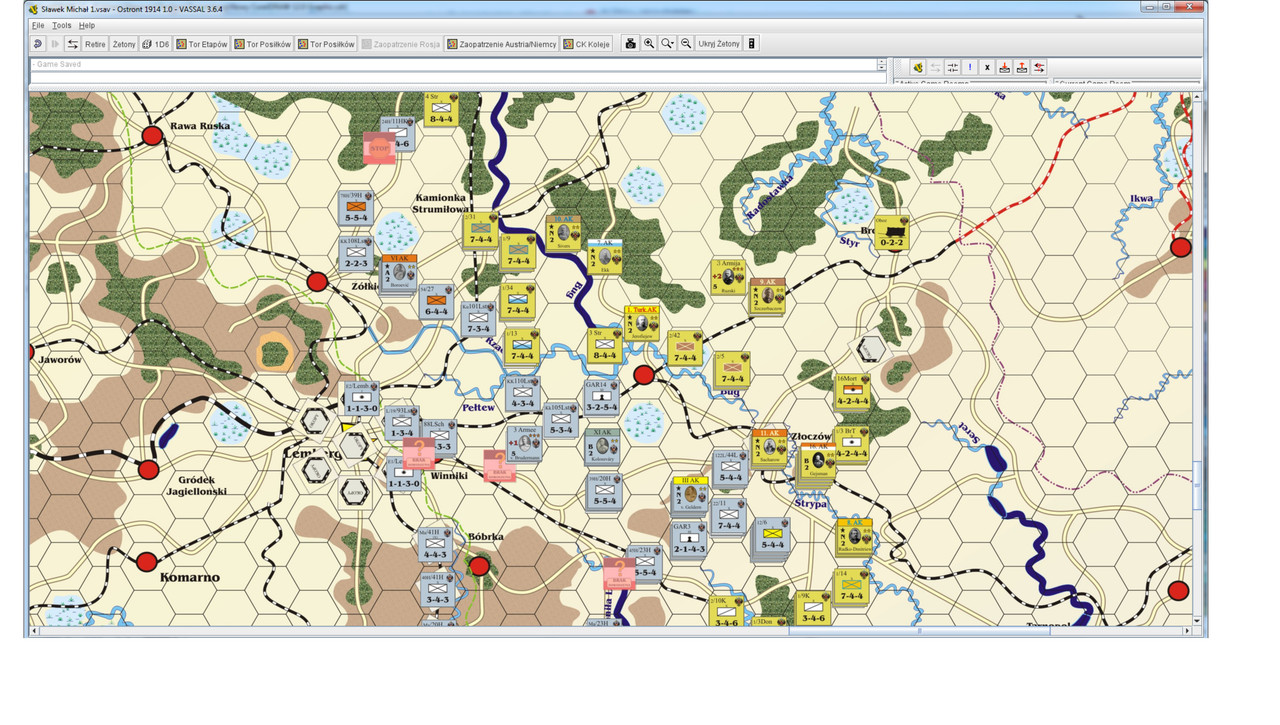Select the 6-4-4 orange infantry counter
Viewport: 1280px width, 725px height.
tap(436, 301)
